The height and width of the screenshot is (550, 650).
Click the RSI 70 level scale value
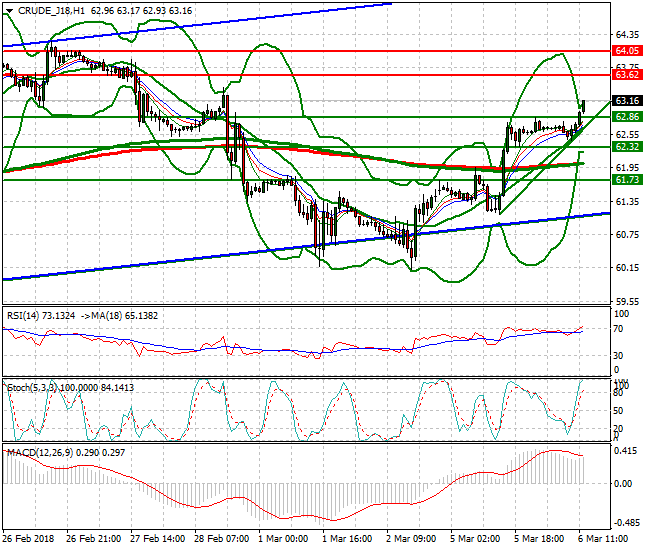618,329
